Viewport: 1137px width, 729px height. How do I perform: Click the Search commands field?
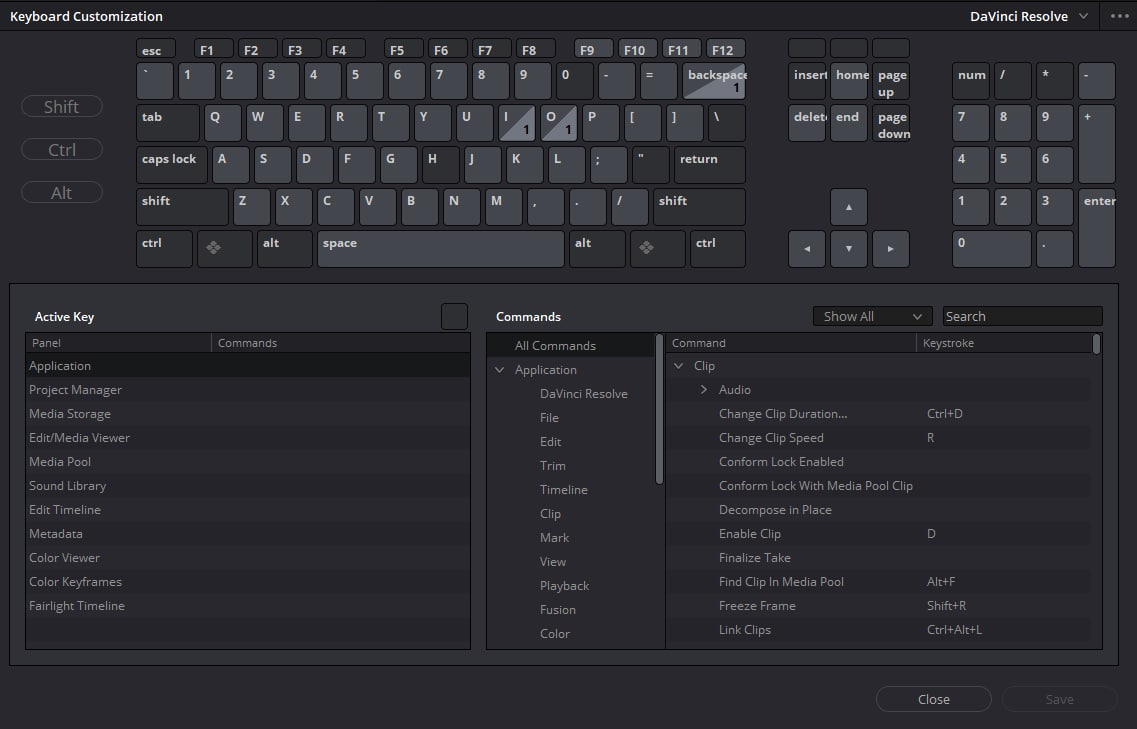tap(1022, 316)
